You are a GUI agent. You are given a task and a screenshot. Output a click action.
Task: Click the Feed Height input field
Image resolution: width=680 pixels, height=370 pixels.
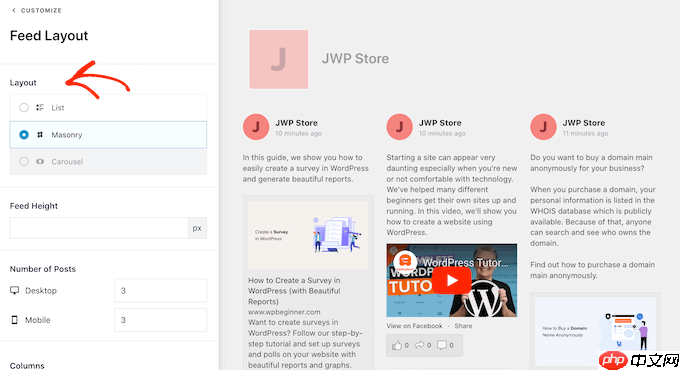pyautogui.click(x=99, y=228)
